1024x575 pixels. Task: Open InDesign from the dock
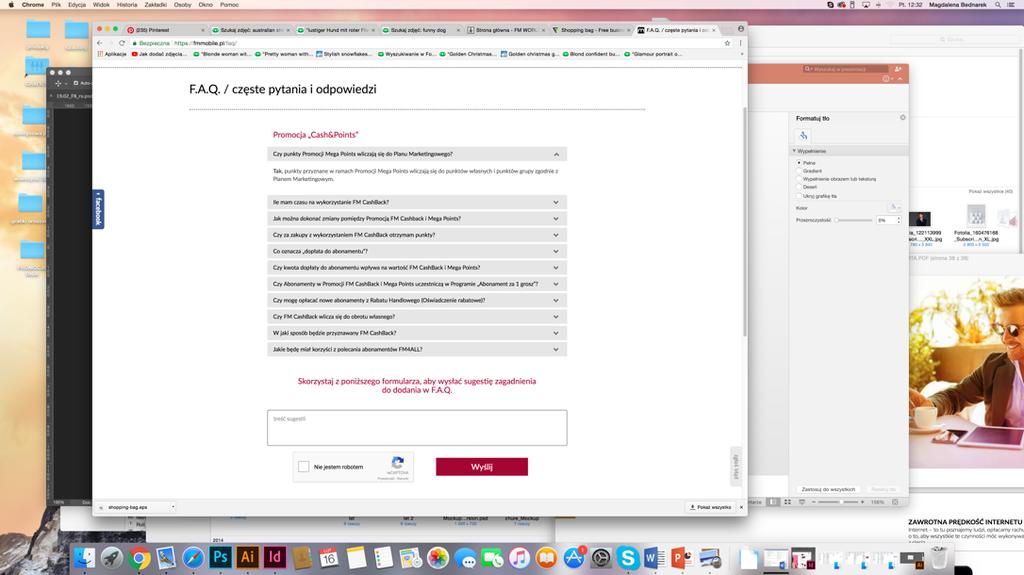coord(274,557)
